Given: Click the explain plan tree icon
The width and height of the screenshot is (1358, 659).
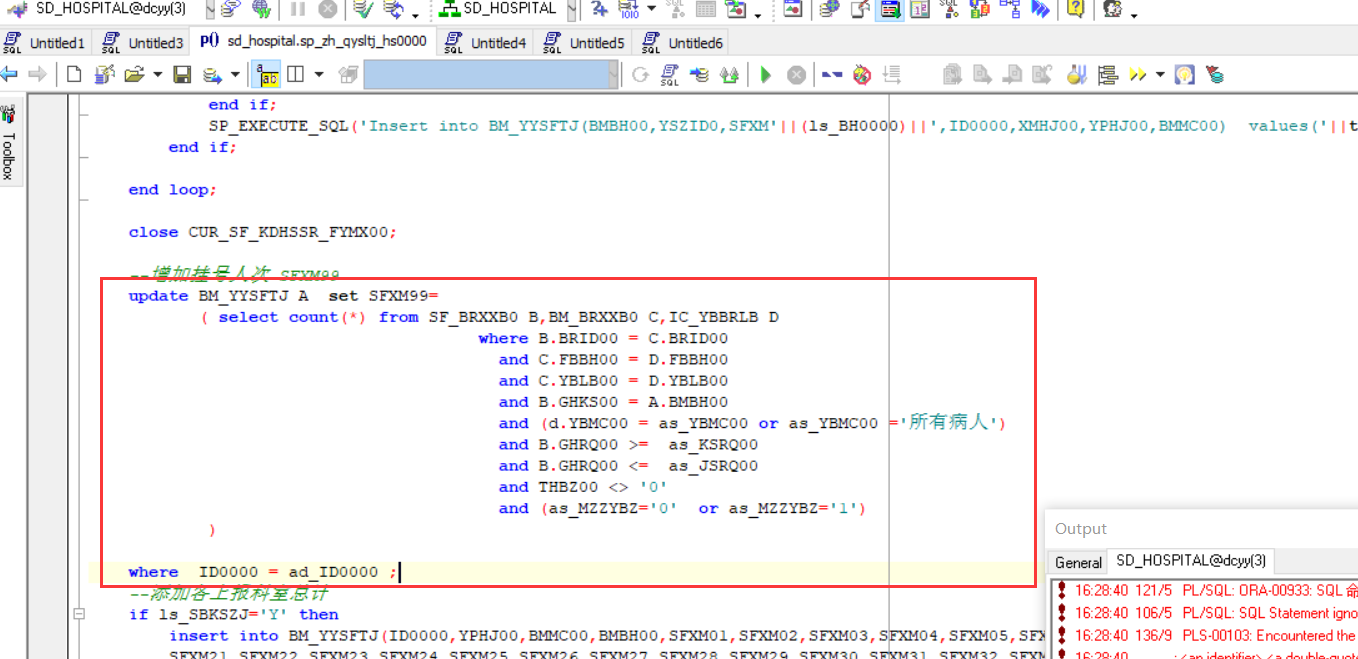Looking at the screenshot, I should pos(1107,75).
